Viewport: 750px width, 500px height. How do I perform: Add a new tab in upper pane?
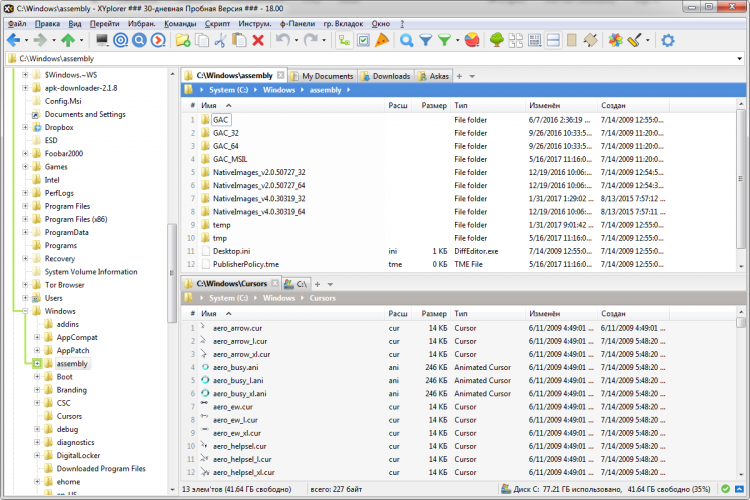pos(459,76)
